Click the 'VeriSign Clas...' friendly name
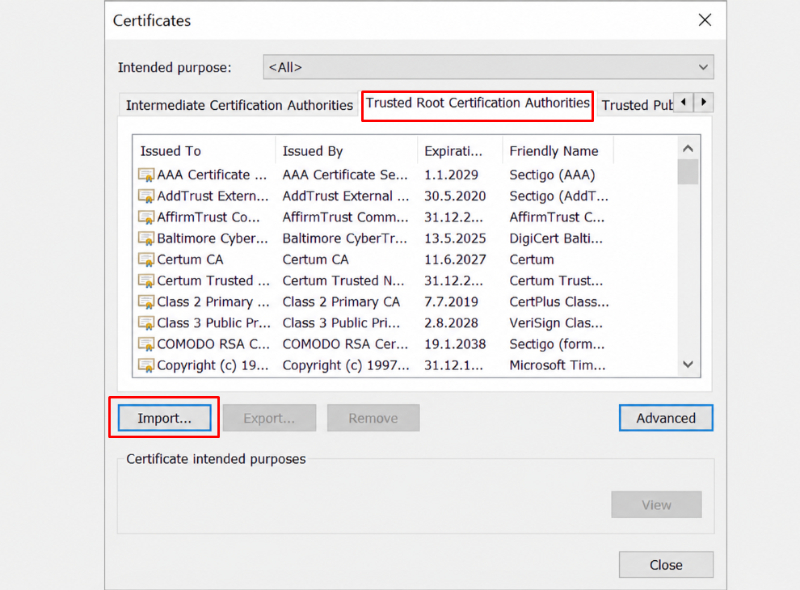 coord(556,324)
